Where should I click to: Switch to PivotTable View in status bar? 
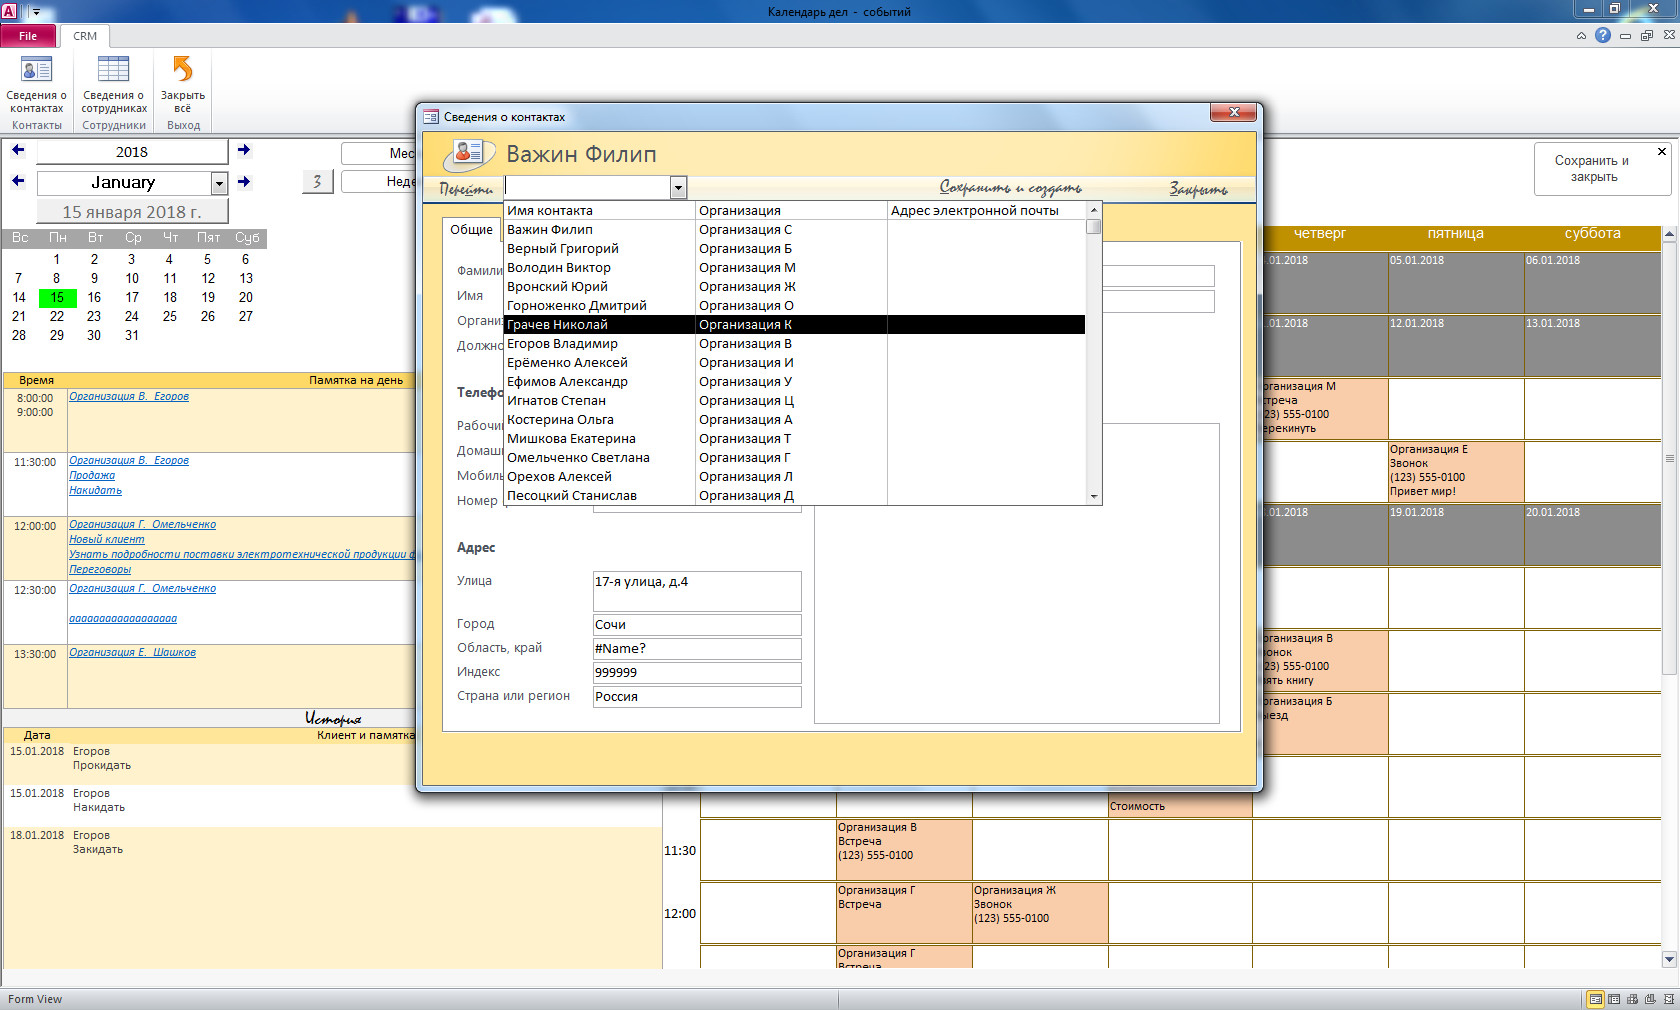(1632, 999)
